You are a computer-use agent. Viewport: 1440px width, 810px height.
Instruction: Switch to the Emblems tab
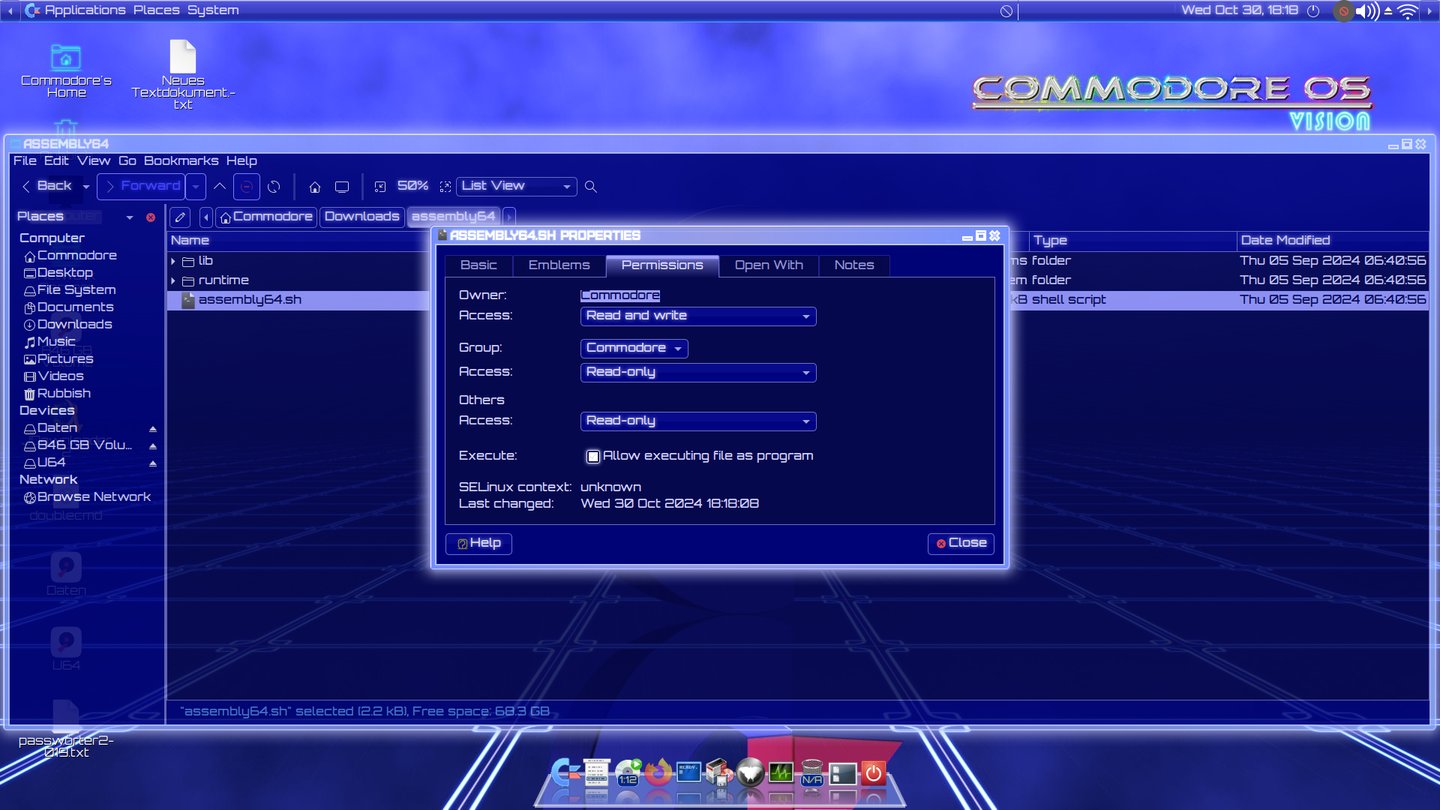click(x=559, y=265)
